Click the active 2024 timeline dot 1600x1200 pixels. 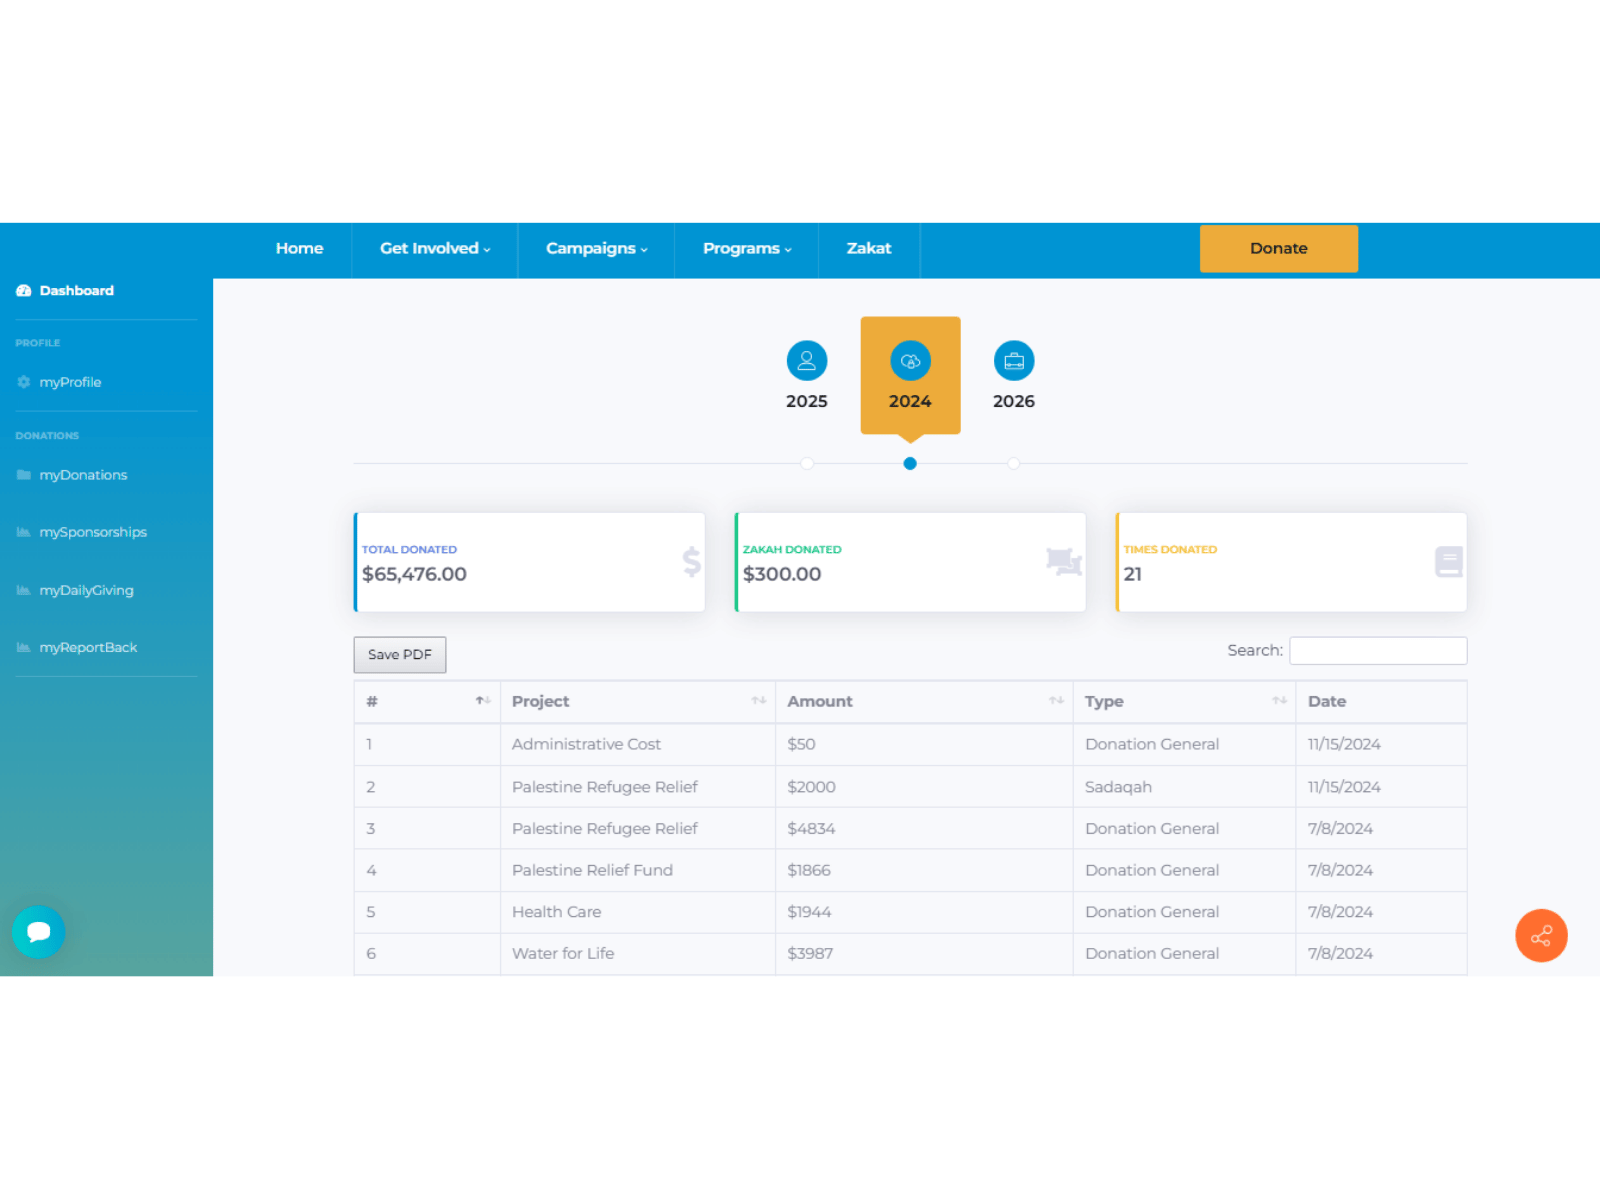pyautogui.click(x=910, y=464)
